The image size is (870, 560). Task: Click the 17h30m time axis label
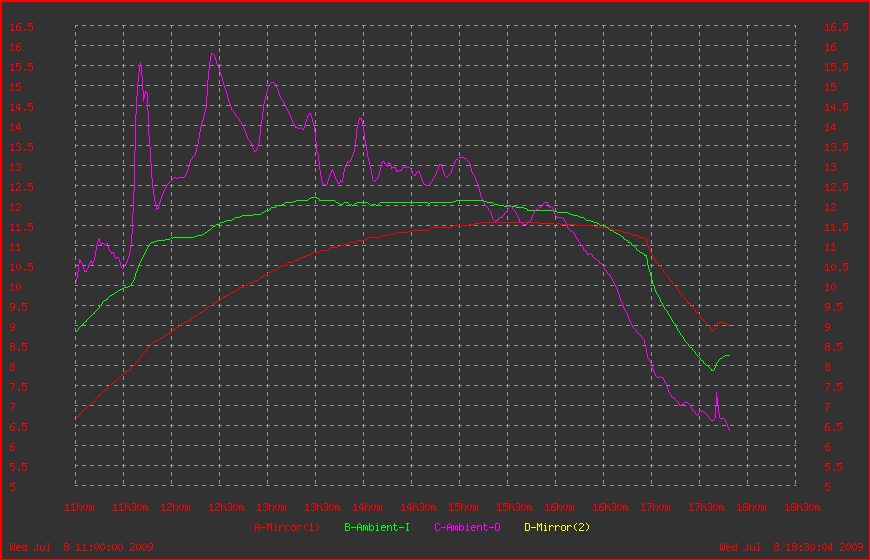click(x=706, y=507)
